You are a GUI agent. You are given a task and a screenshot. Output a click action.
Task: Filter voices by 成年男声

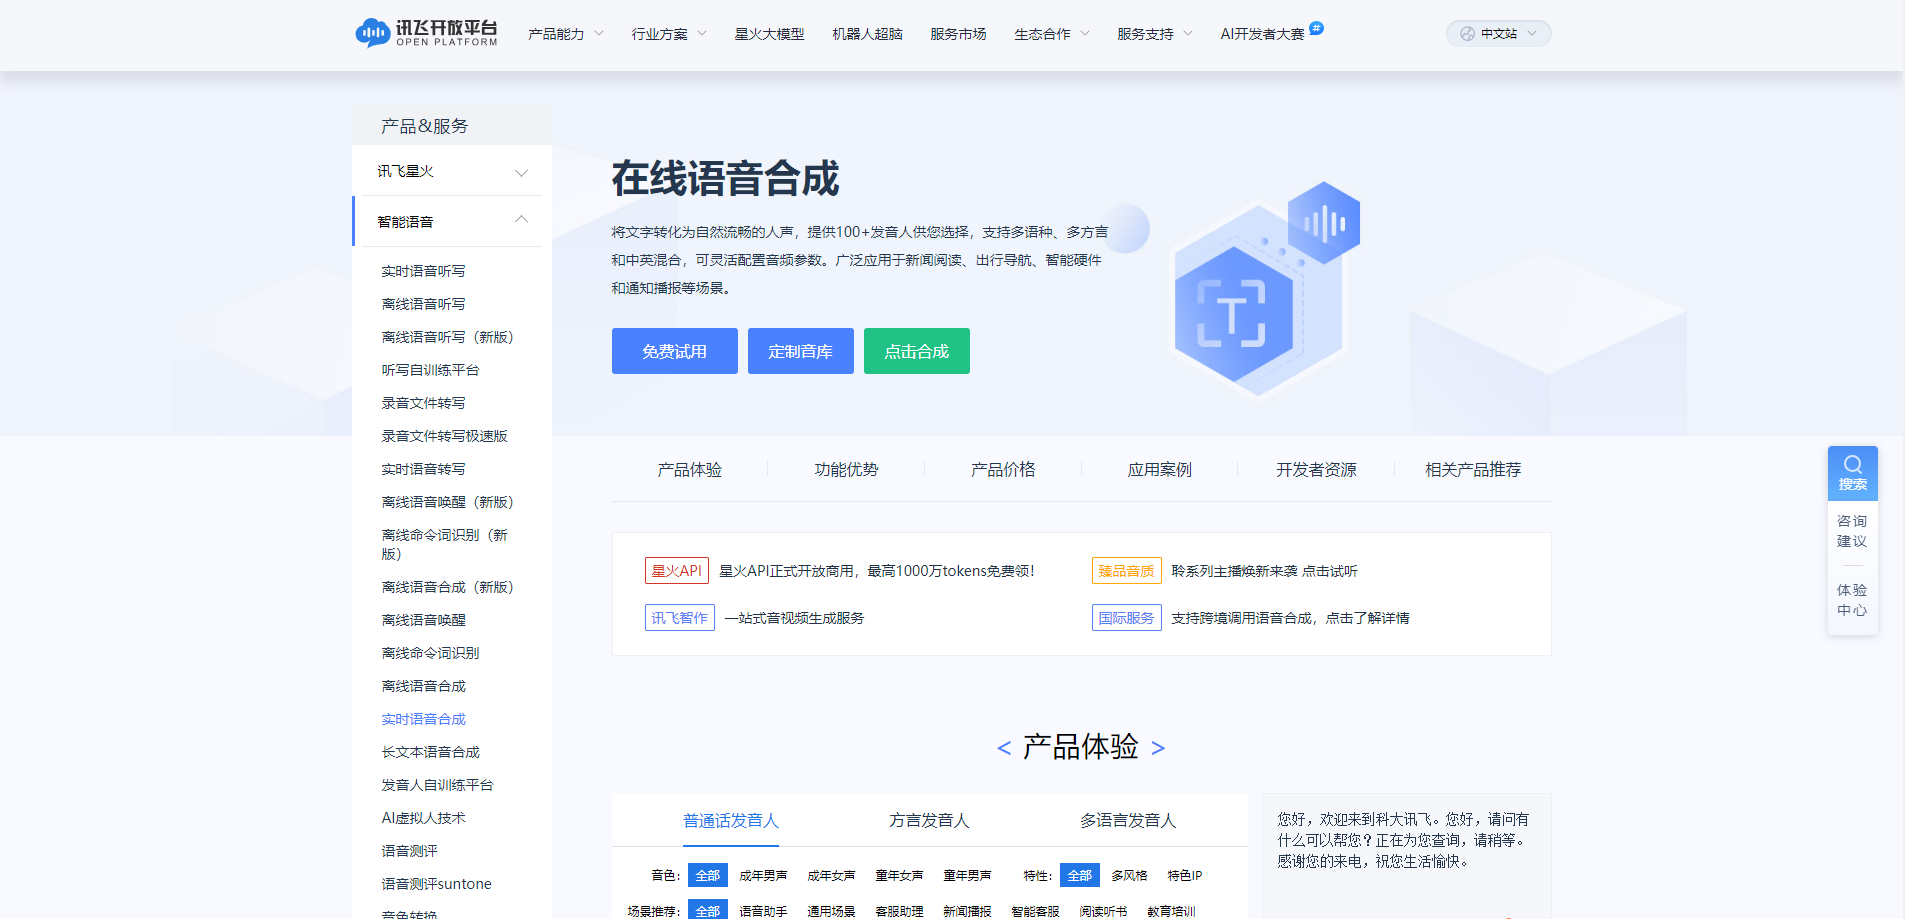point(763,876)
